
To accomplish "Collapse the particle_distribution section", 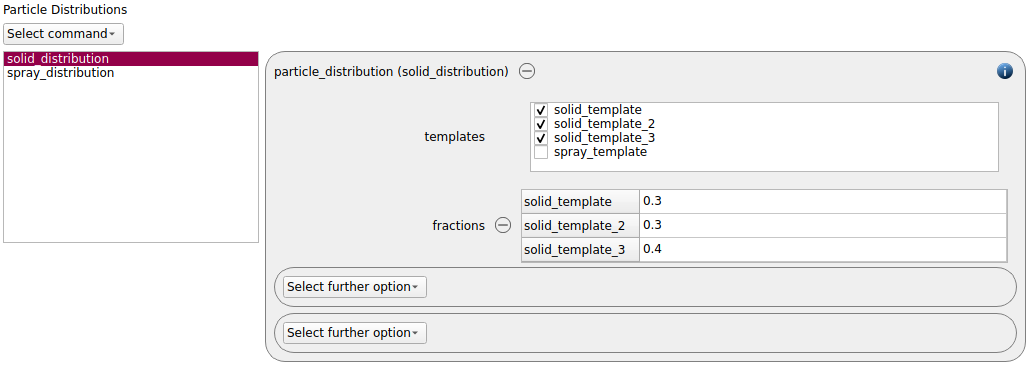I will 527,72.
